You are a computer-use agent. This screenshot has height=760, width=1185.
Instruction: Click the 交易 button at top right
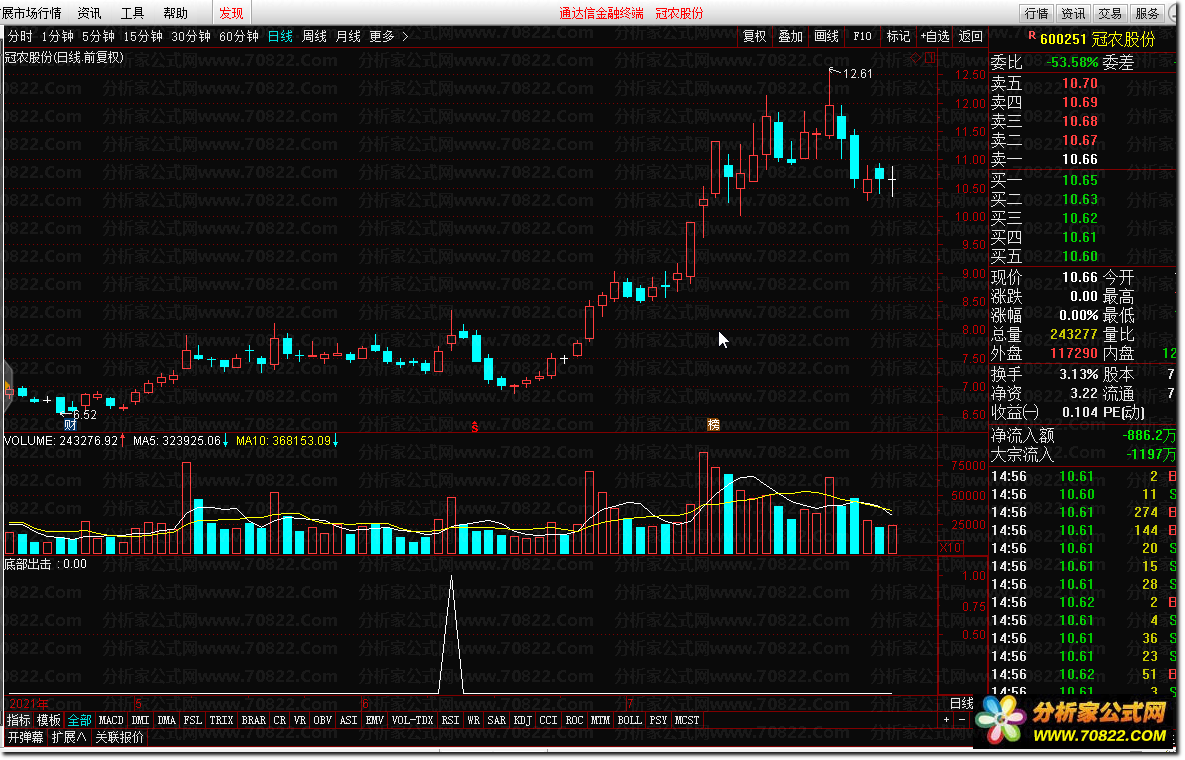click(1110, 13)
